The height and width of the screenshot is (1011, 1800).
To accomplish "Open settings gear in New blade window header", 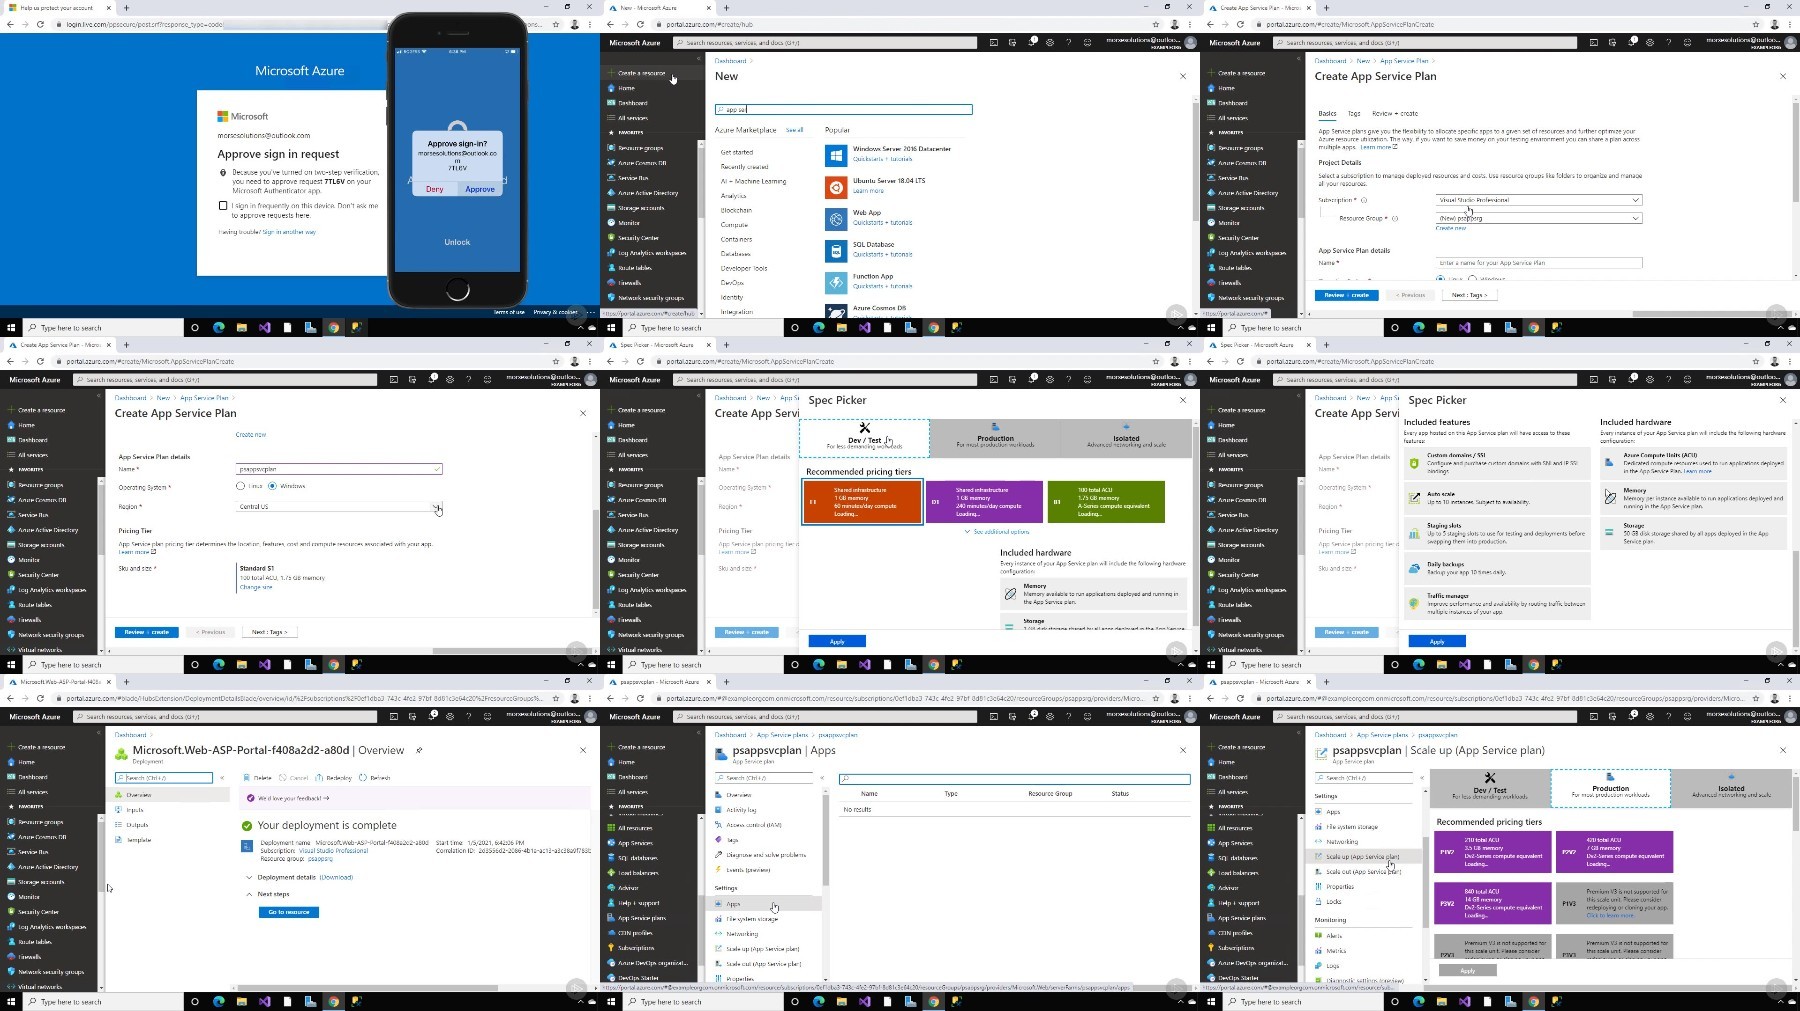I will coord(1049,43).
